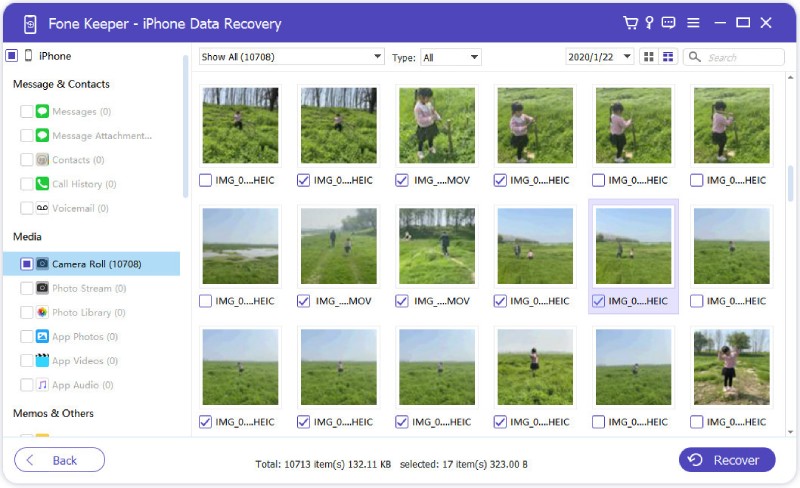Click the App Photos icon

42,336
